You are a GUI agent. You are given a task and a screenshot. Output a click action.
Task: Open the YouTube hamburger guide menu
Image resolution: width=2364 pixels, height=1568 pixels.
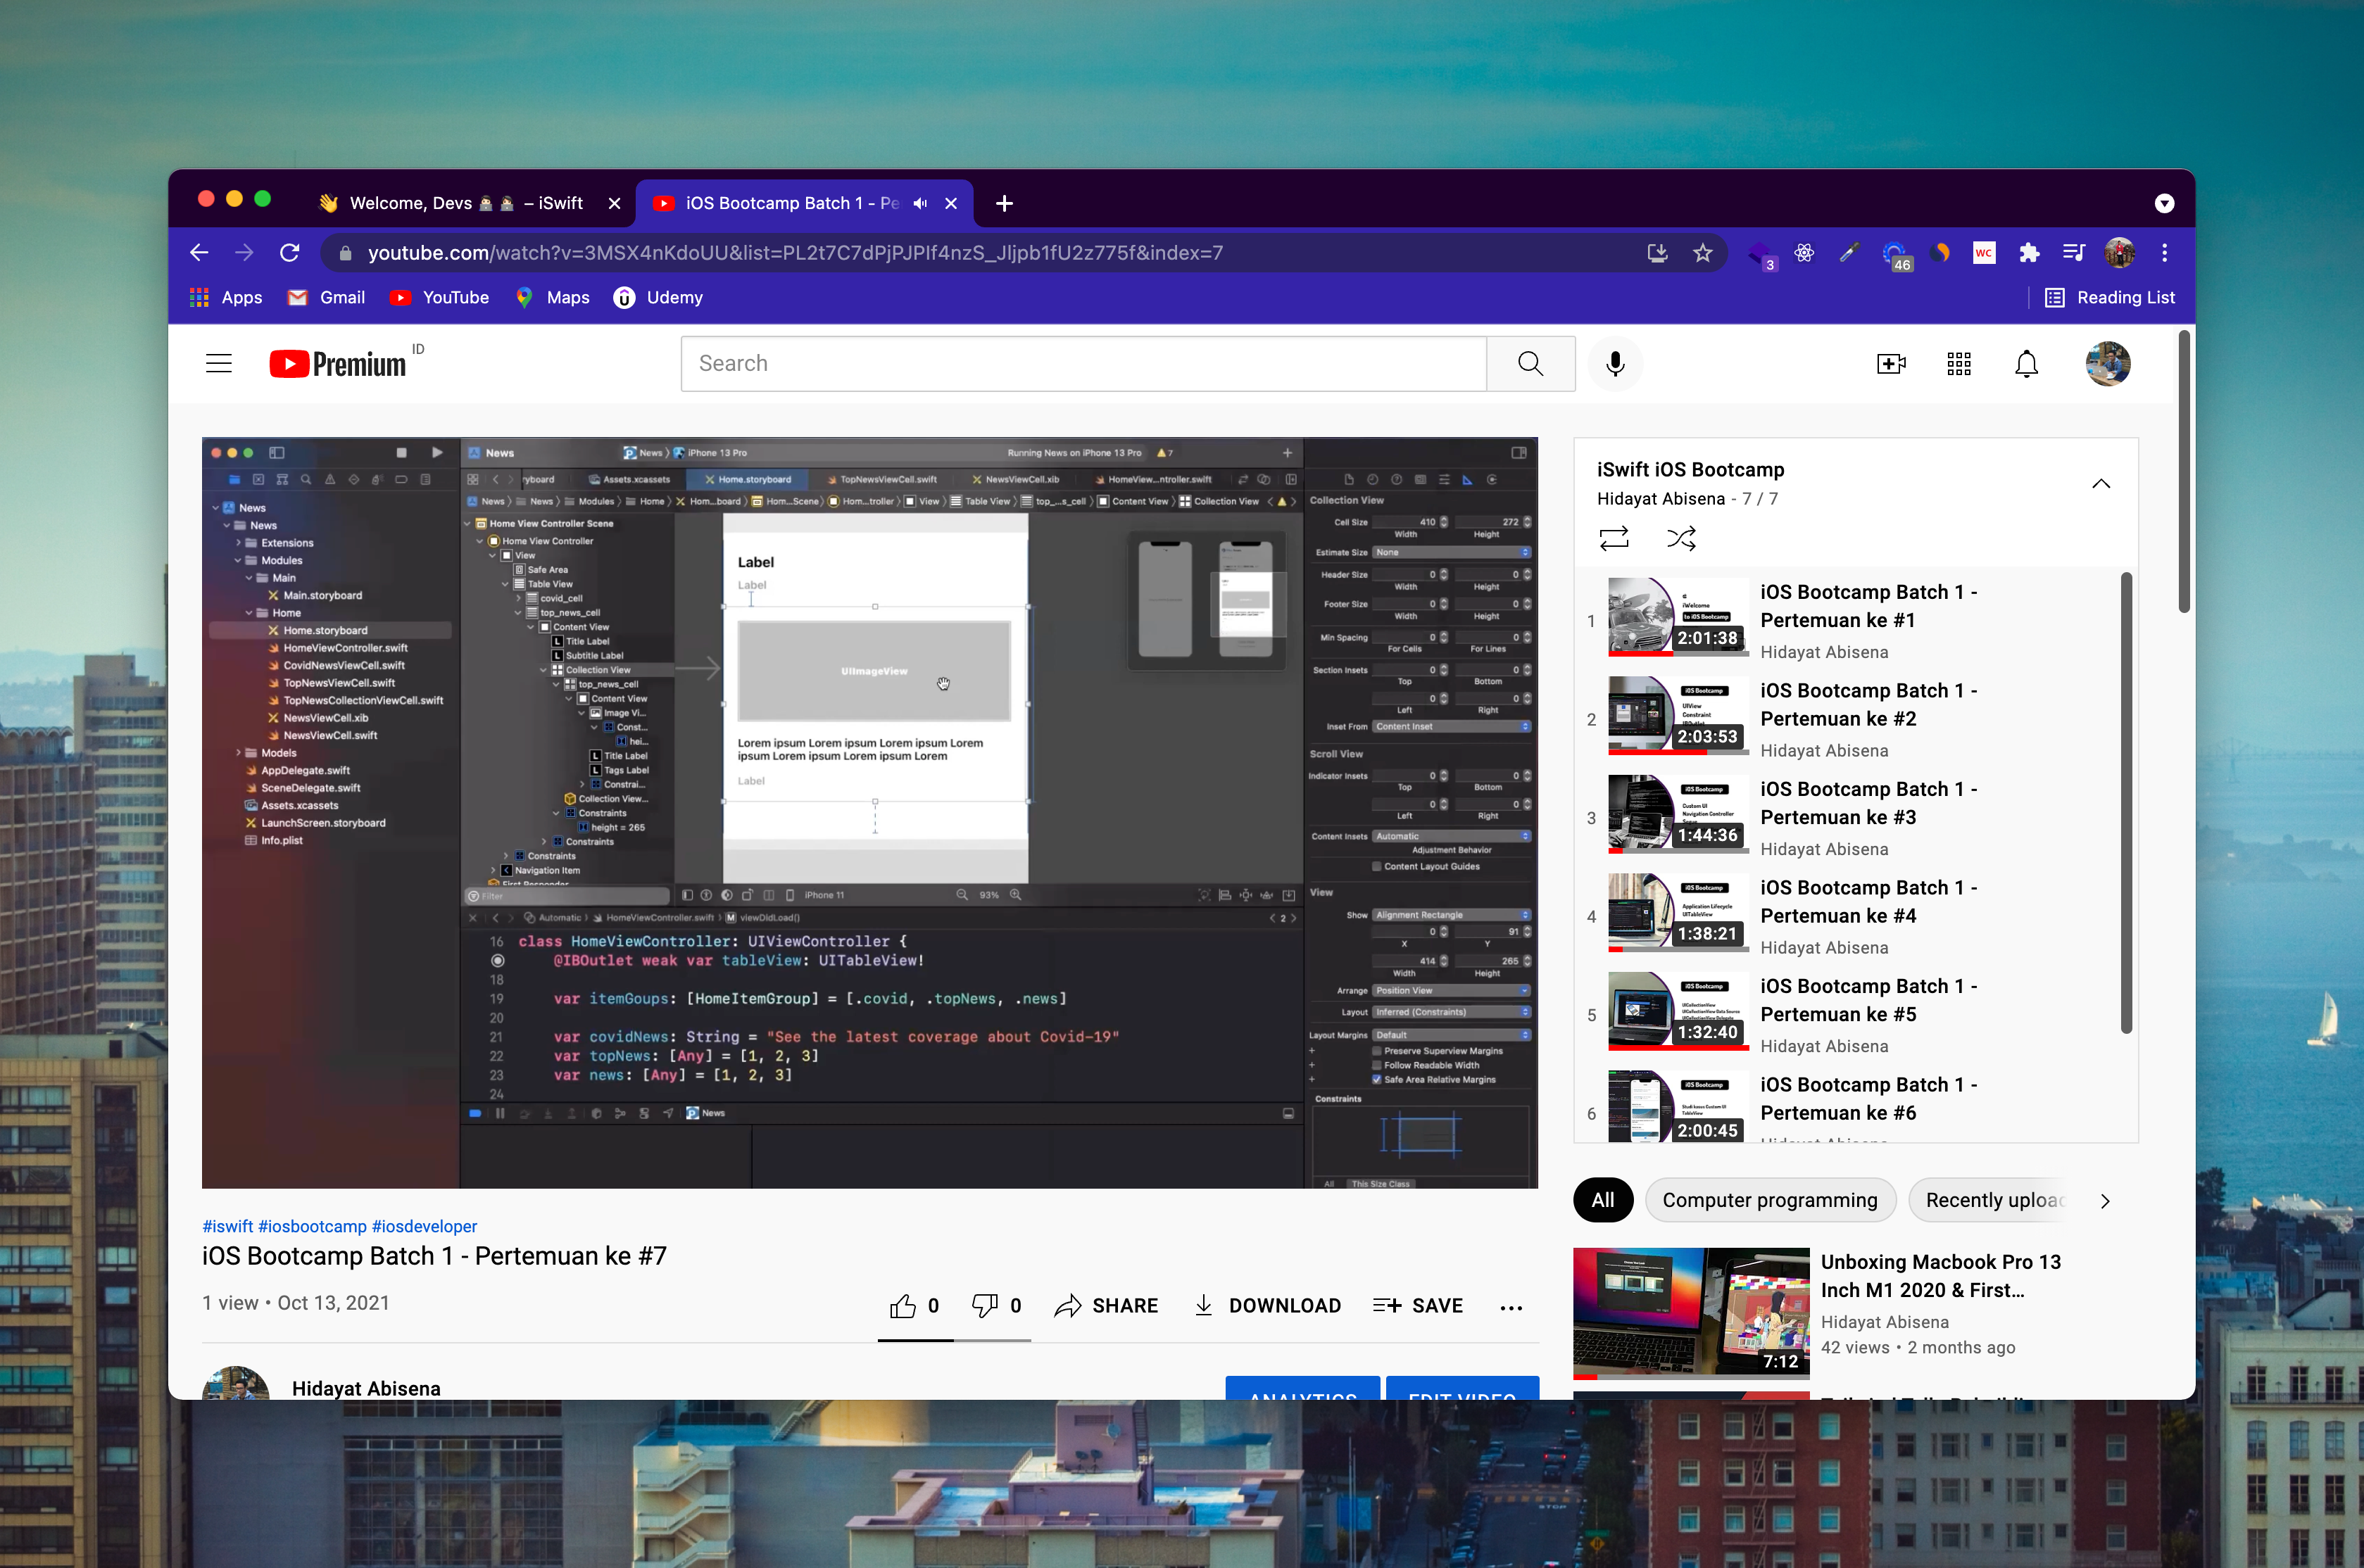[218, 363]
